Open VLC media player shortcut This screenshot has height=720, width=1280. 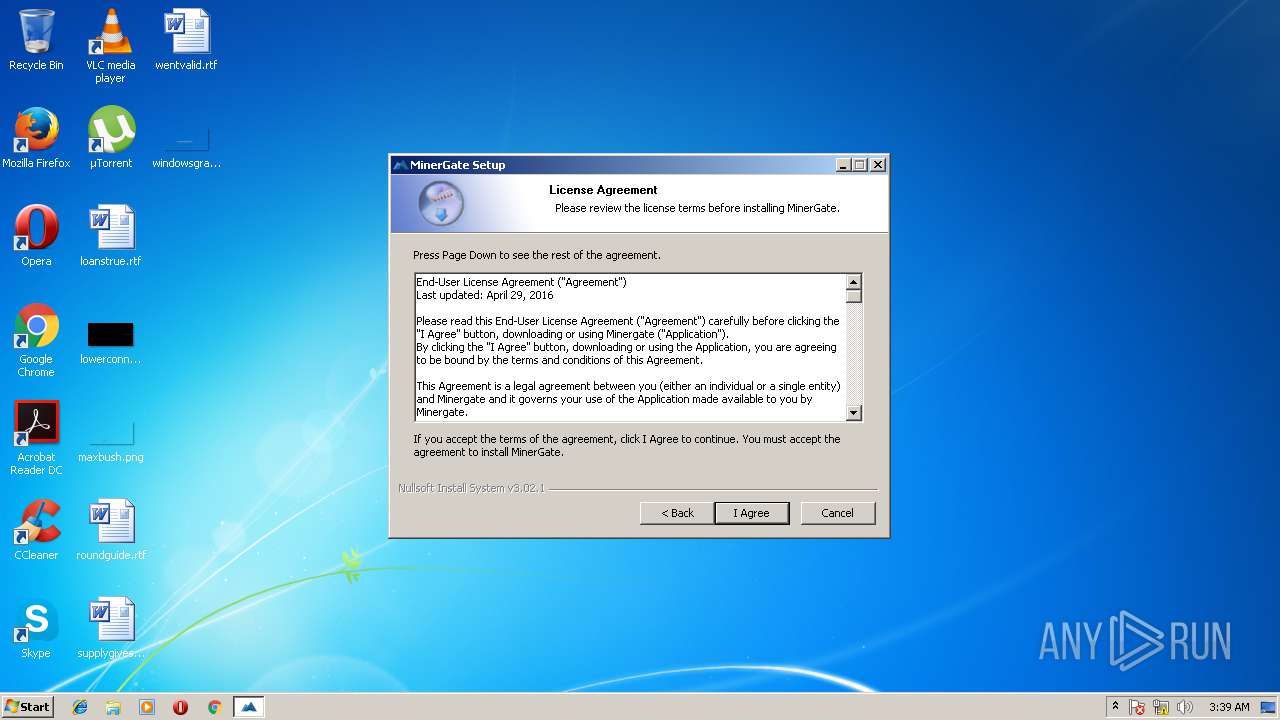tap(110, 46)
